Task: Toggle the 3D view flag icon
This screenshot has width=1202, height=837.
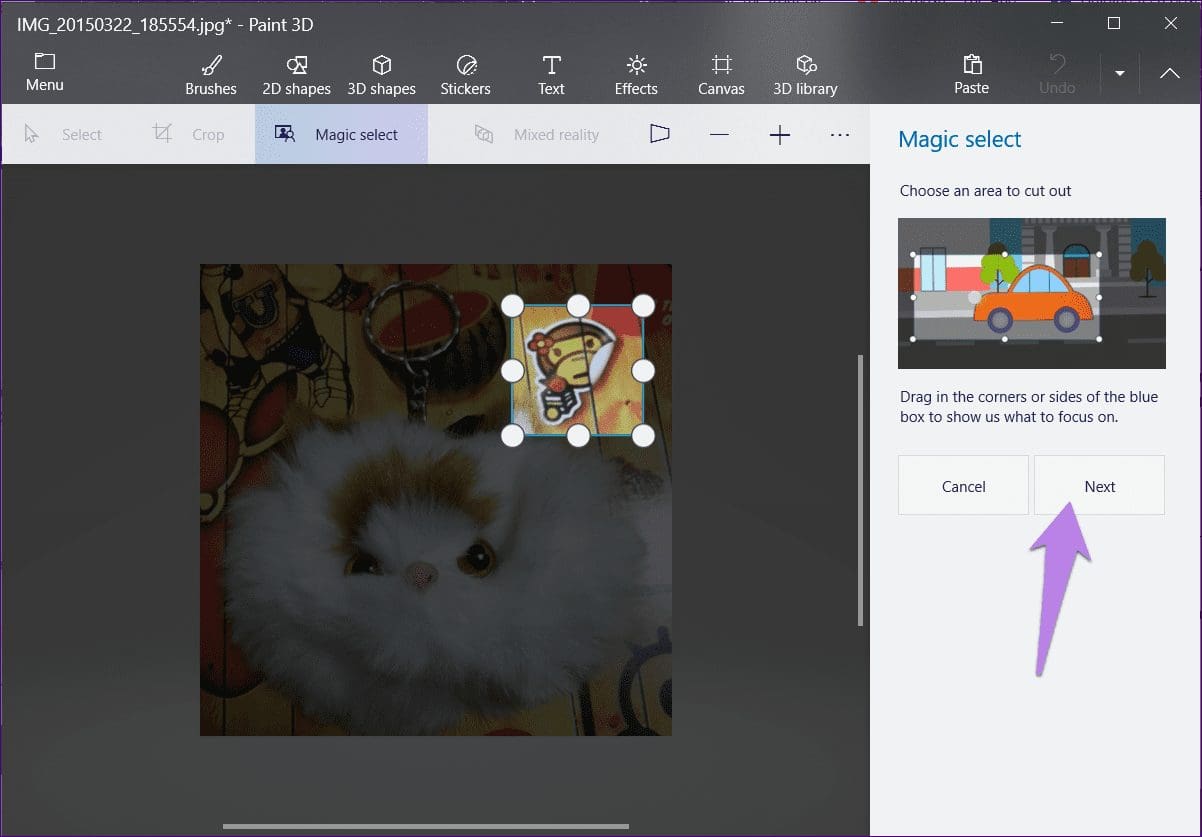Action: (659, 134)
